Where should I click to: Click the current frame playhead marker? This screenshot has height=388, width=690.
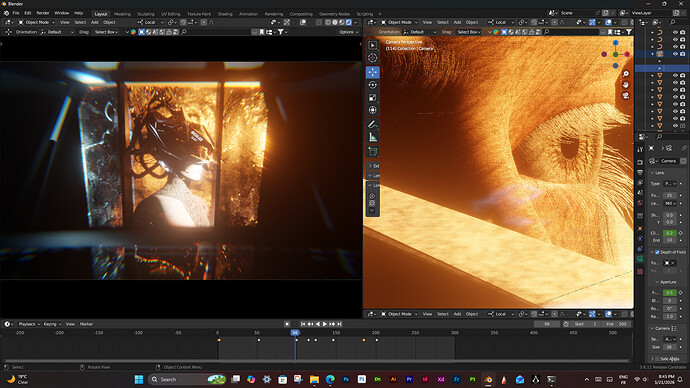pyautogui.click(x=295, y=333)
